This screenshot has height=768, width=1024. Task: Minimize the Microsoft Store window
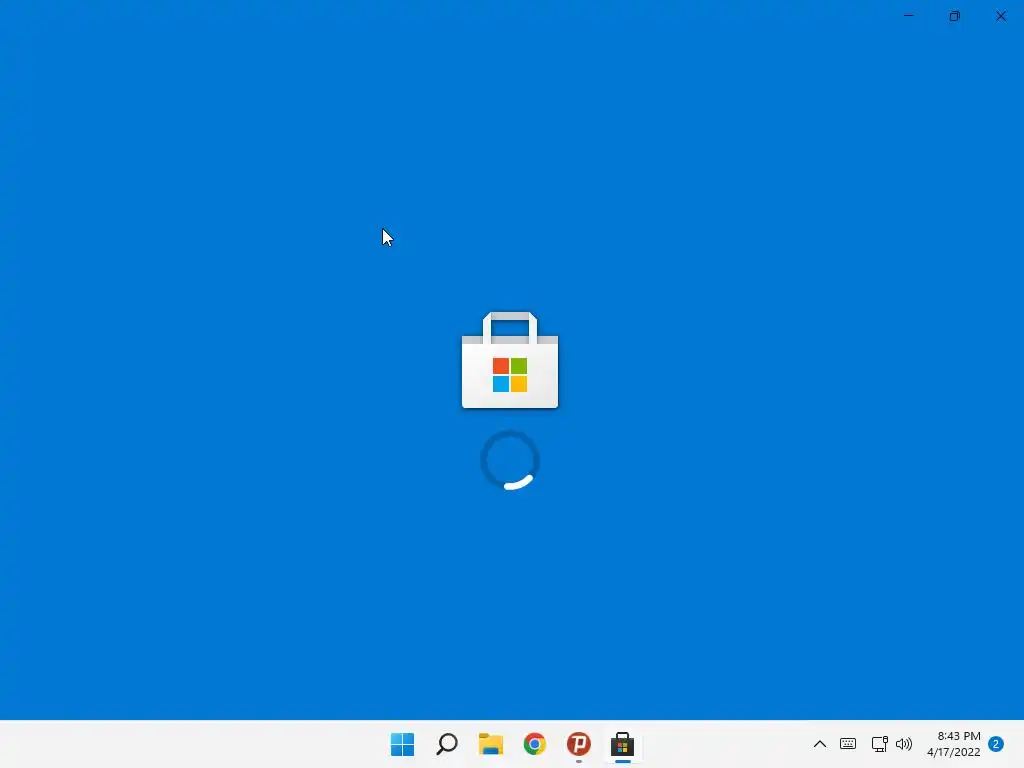(x=908, y=16)
